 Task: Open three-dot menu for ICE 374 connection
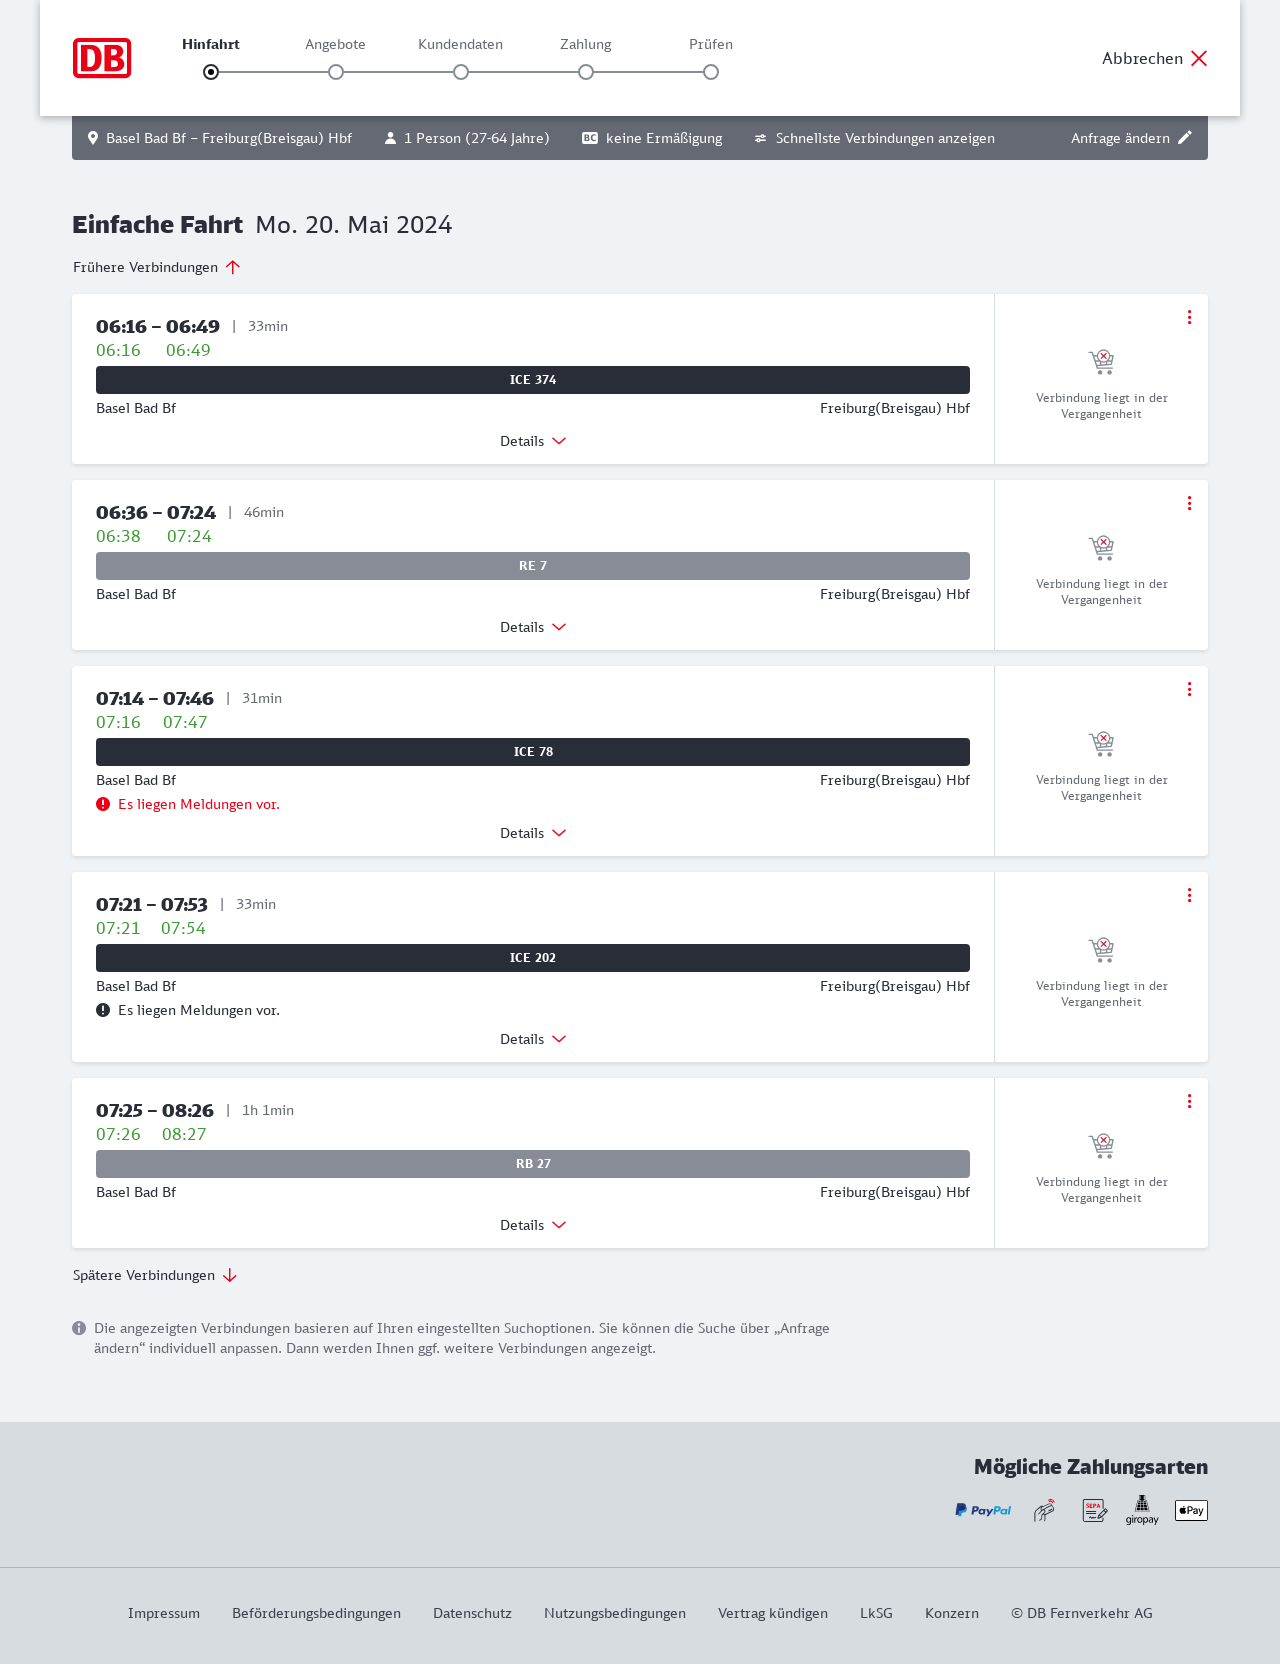pyautogui.click(x=1189, y=317)
